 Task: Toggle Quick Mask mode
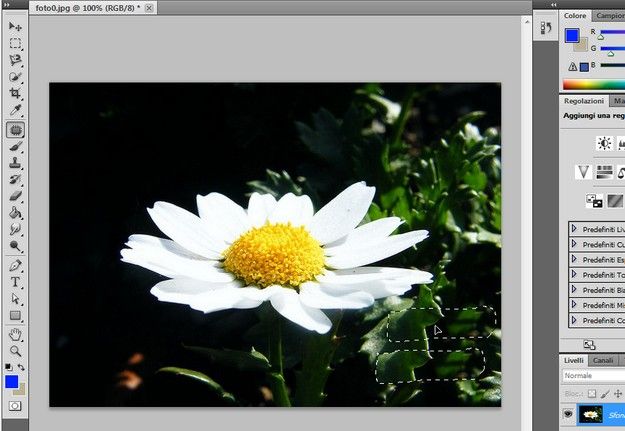[x=15, y=406]
